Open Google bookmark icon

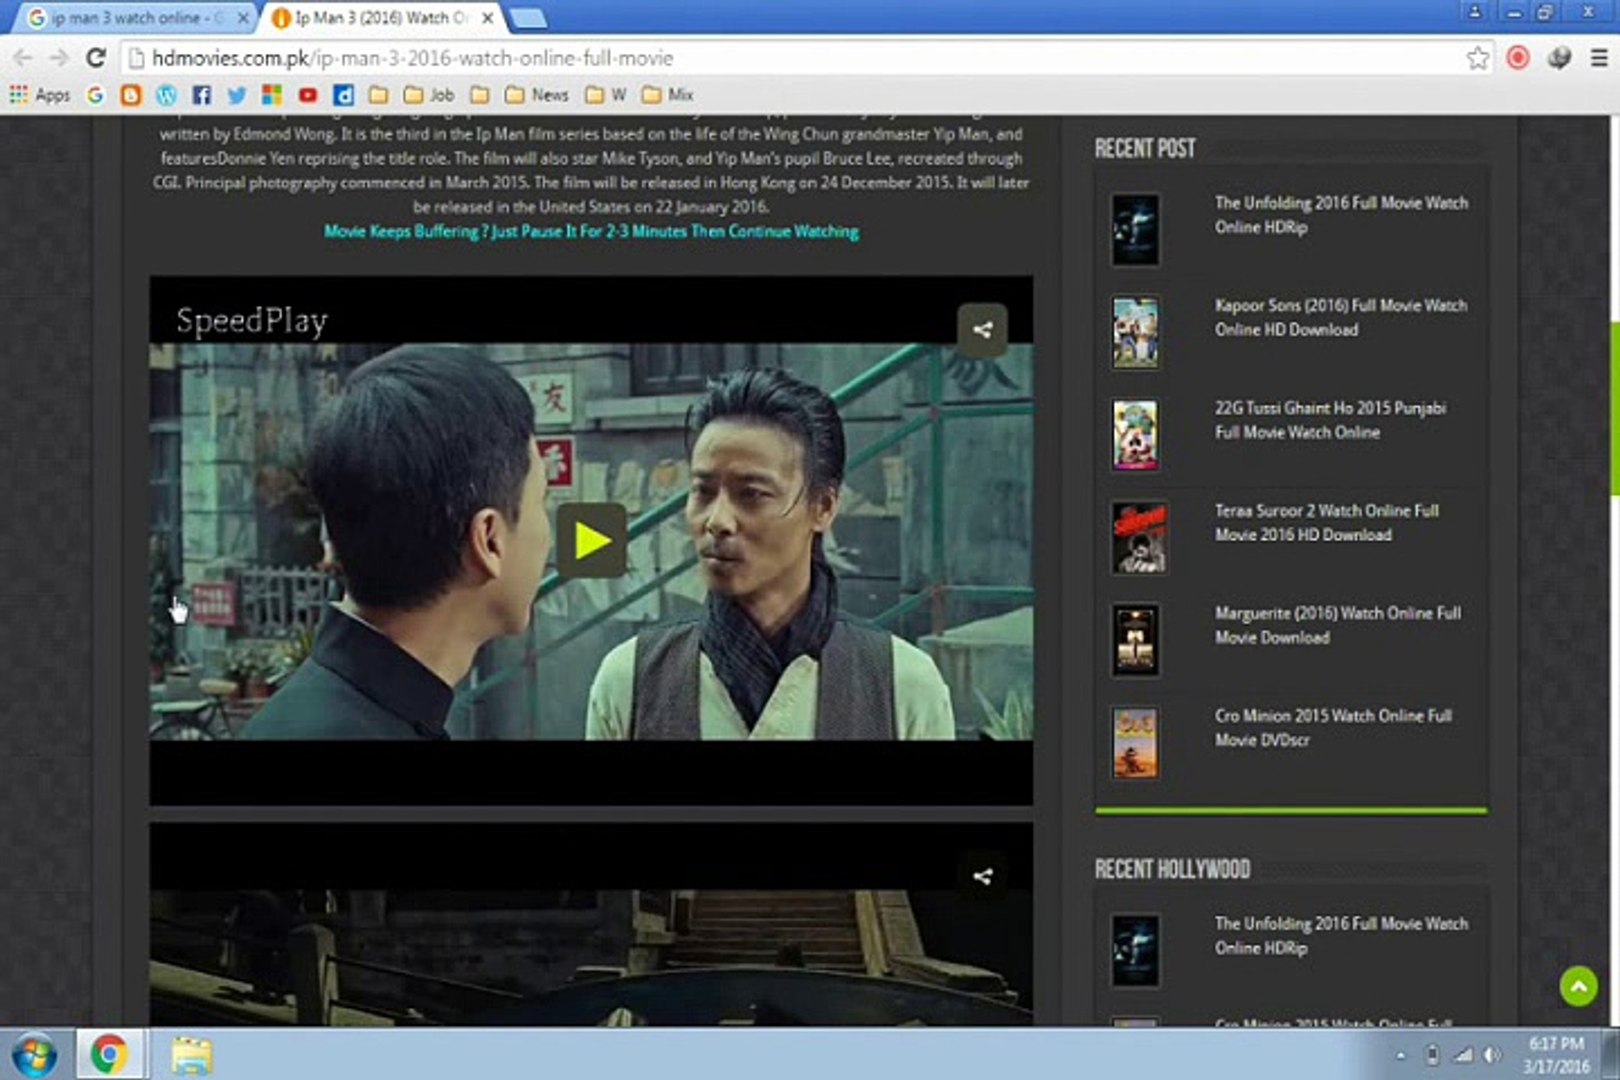[x=95, y=95]
